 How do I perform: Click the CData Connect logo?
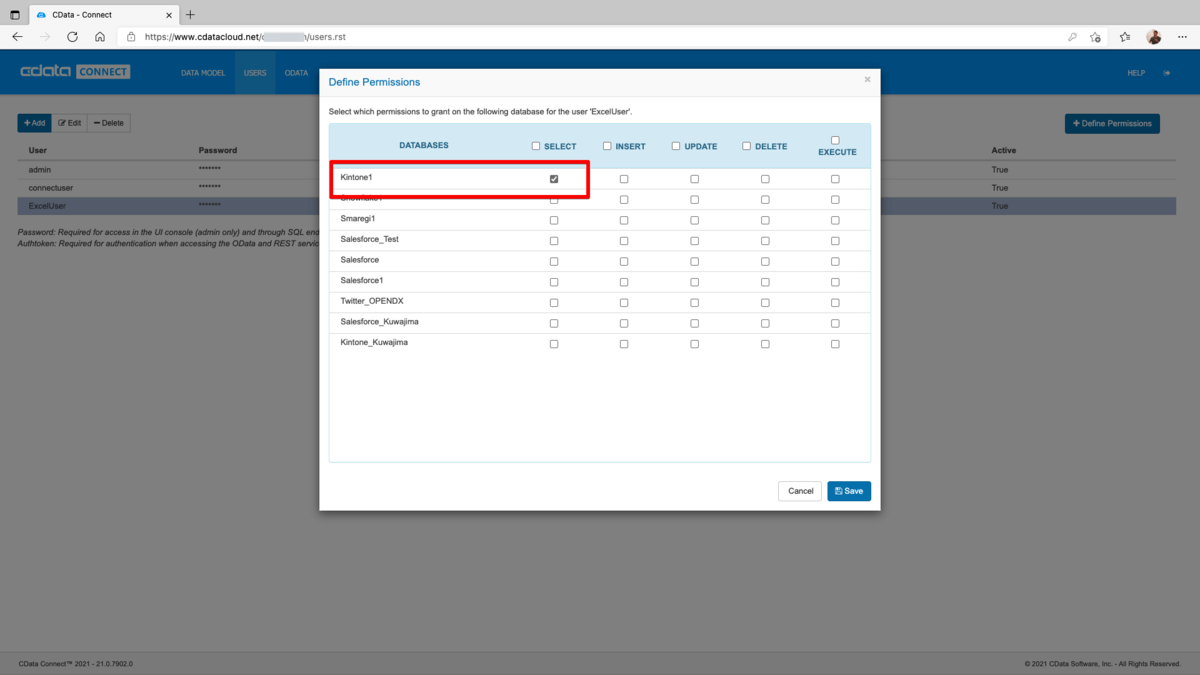click(x=75, y=72)
